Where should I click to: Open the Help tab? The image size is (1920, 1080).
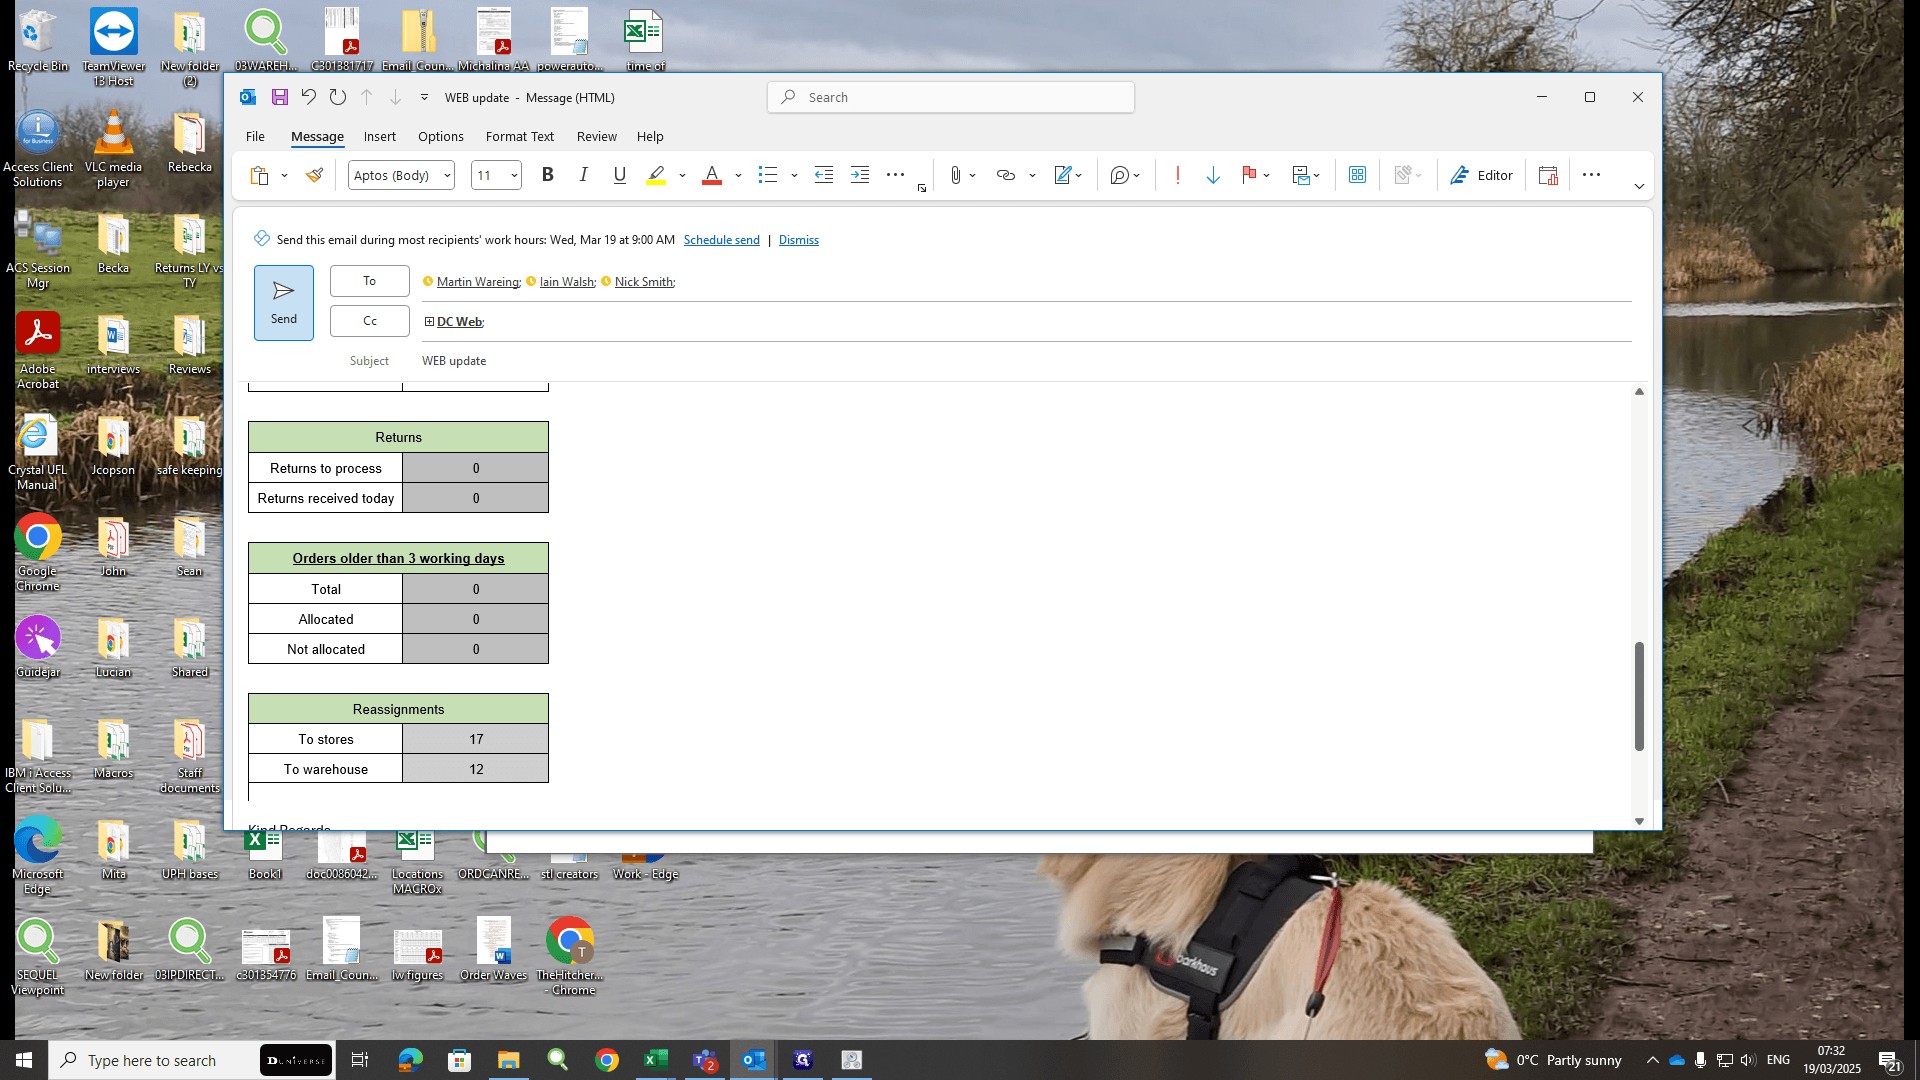pyautogui.click(x=650, y=137)
